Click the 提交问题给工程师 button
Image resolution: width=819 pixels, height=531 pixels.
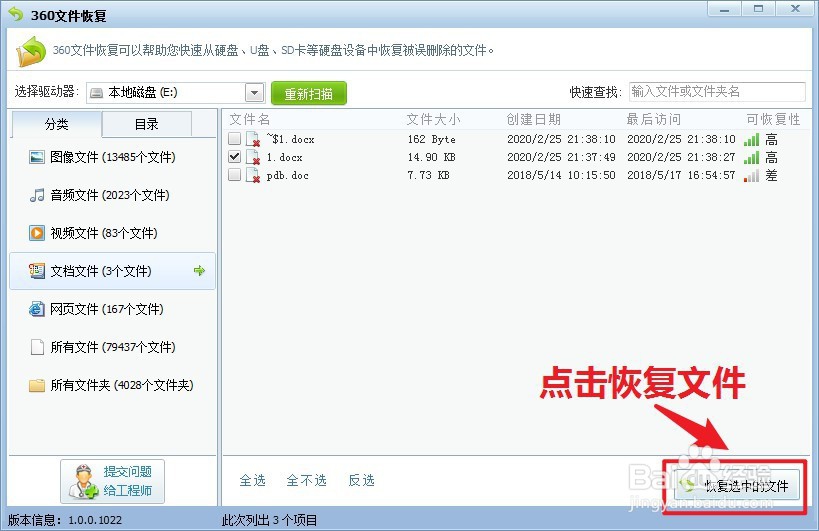[x=112, y=481]
